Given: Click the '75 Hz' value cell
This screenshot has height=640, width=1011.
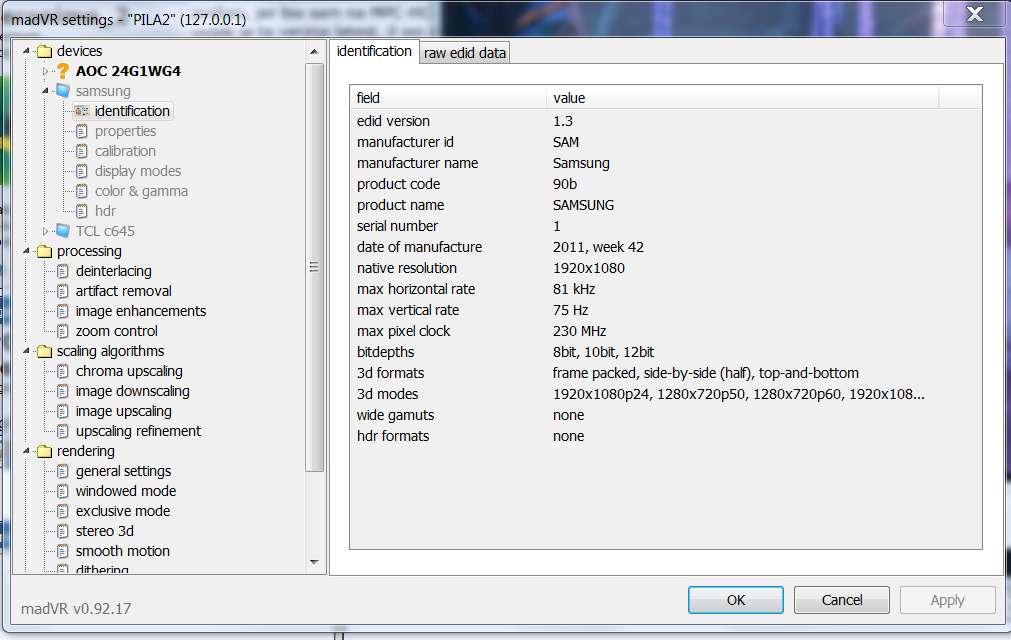Looking at the screenshot, I should (571, 310).
